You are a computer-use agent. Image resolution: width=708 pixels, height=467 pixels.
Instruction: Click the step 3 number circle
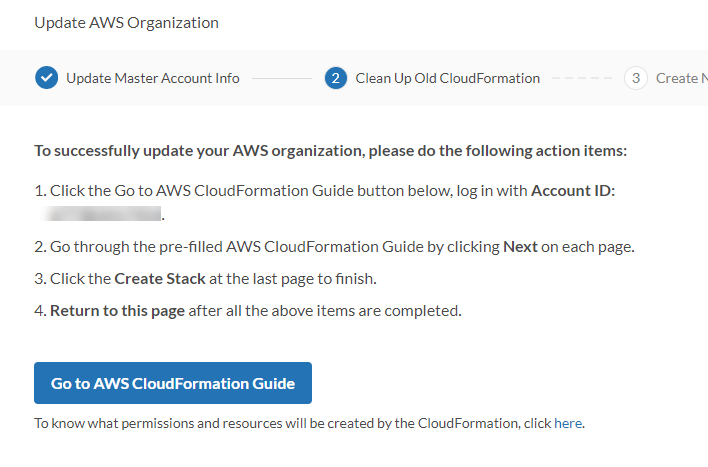[635, 78]
